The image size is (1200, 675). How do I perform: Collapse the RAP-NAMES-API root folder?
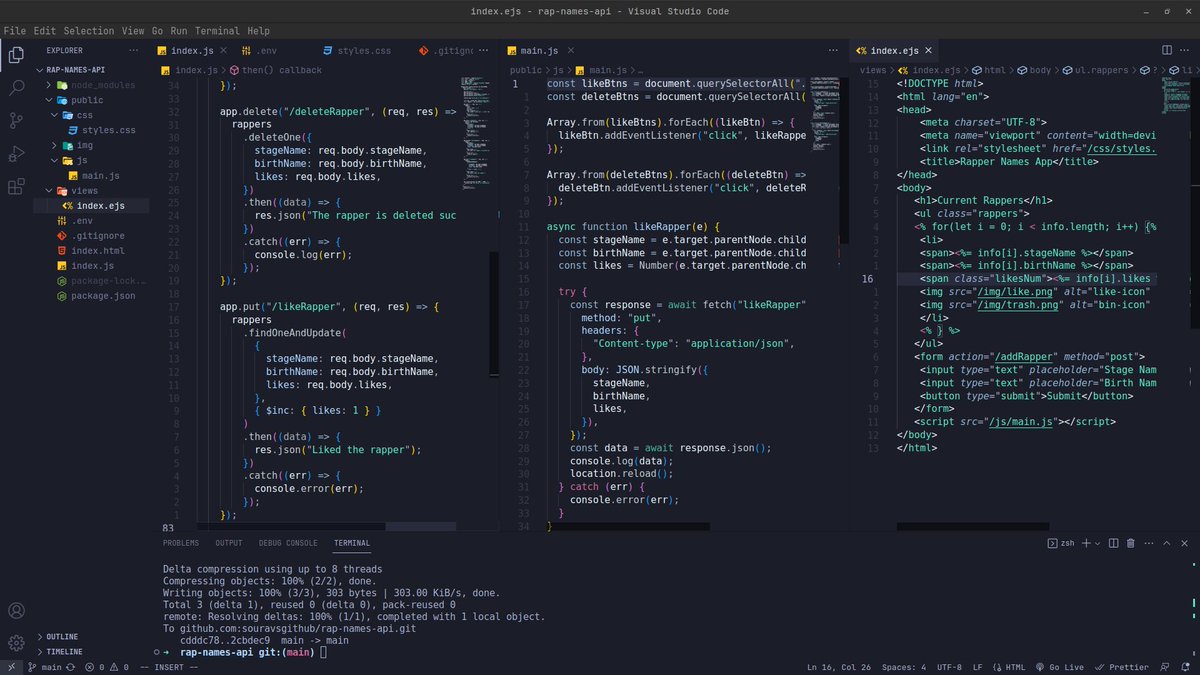pyautogui.click(x=75, y=70)
